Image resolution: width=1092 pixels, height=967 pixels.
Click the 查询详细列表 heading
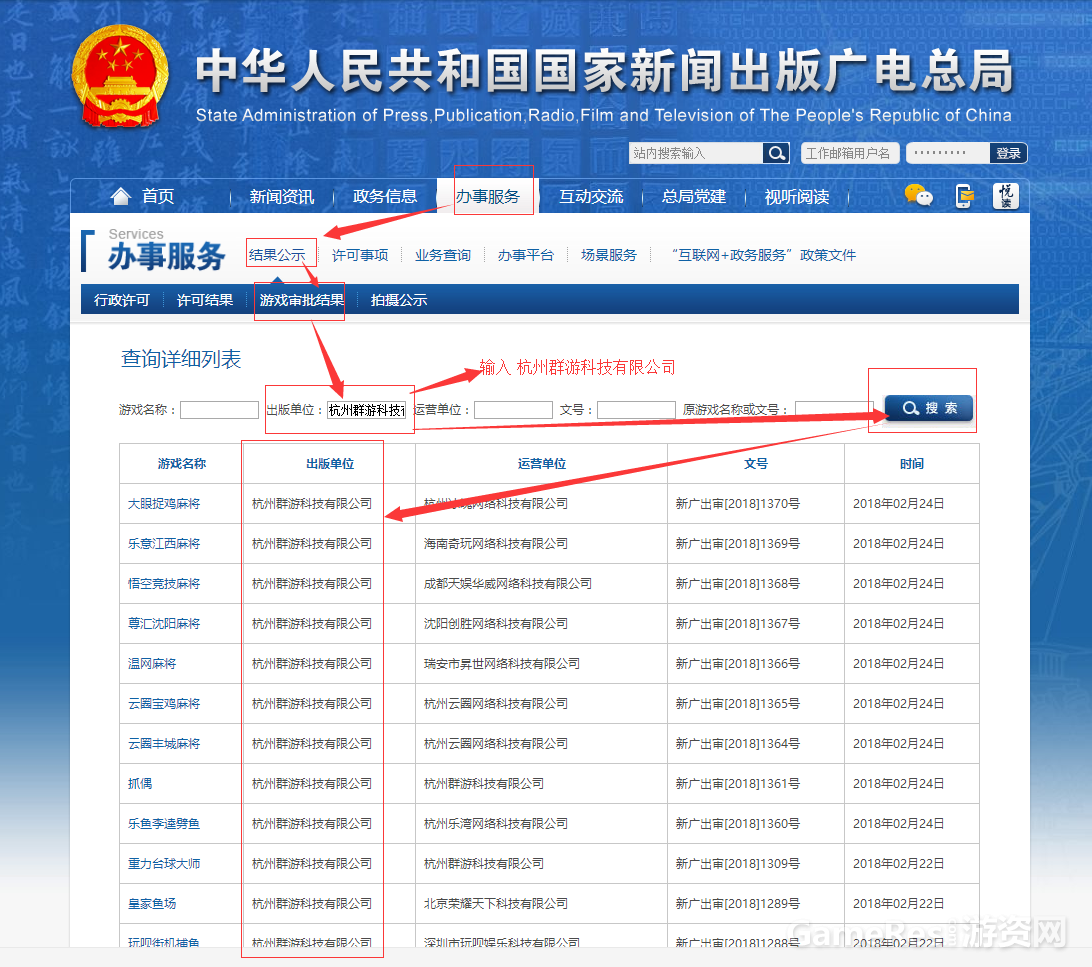(181, 359)
